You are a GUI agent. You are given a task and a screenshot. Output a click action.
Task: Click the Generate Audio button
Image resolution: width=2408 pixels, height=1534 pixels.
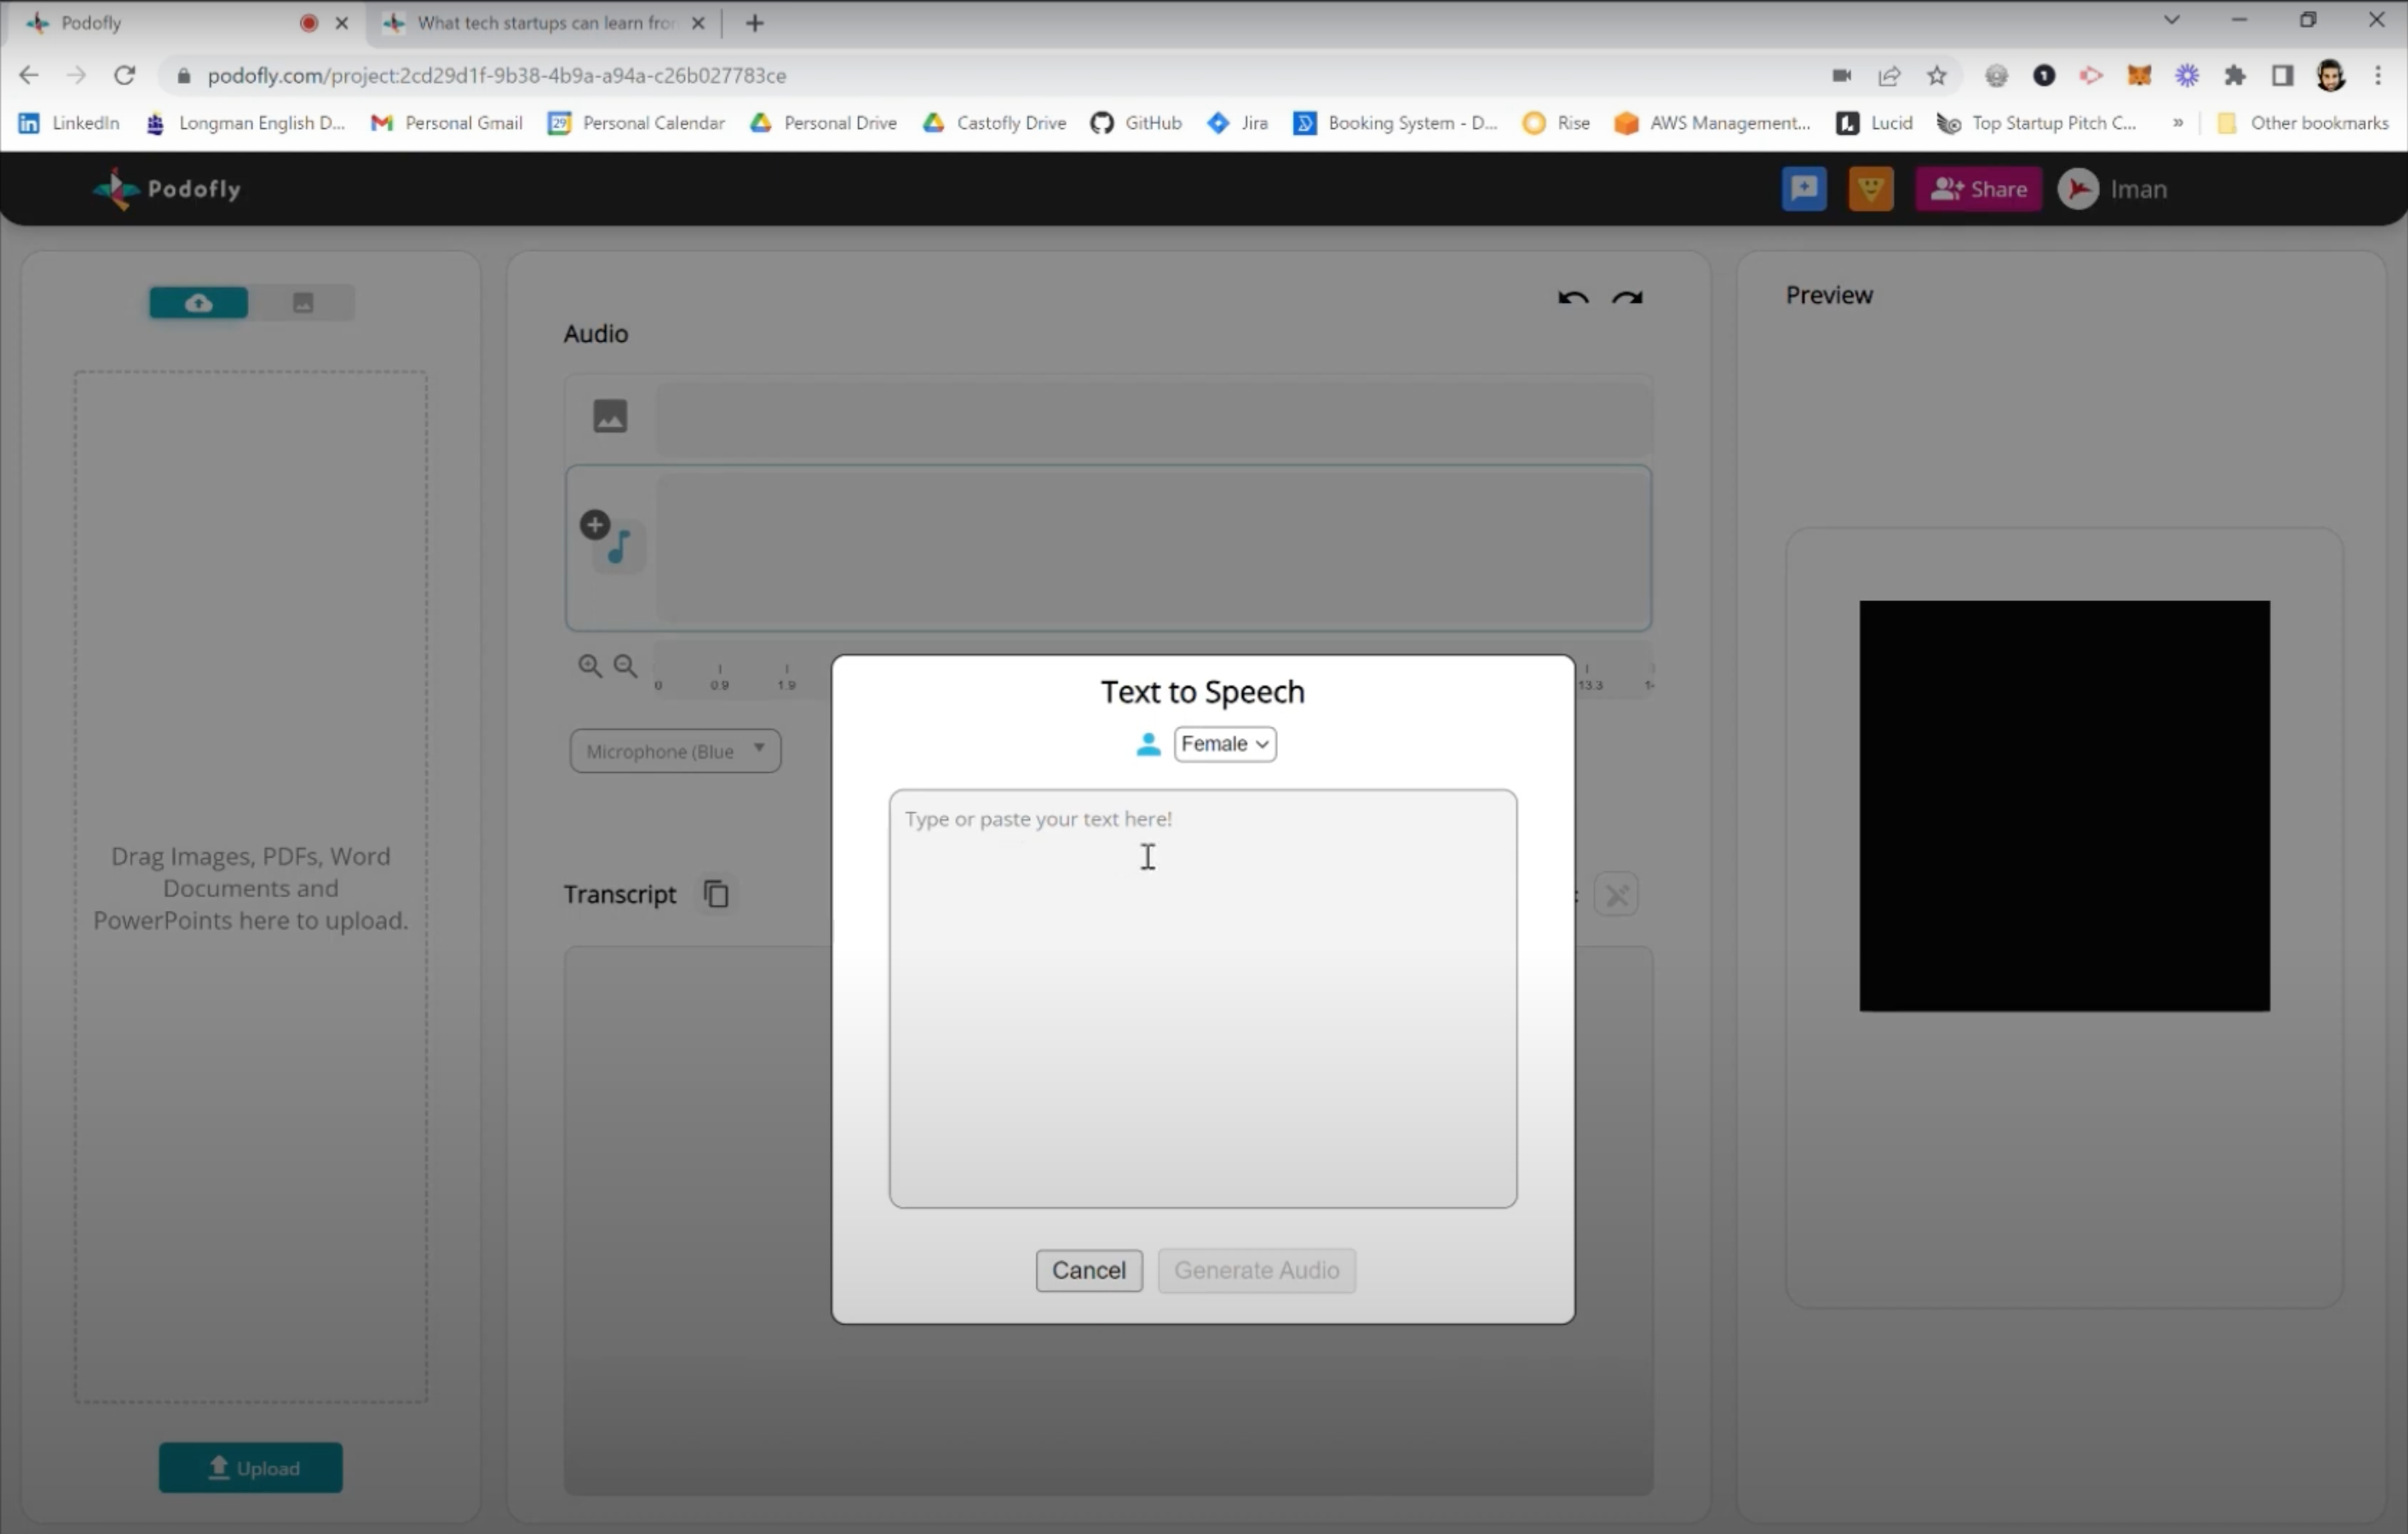1257,1270
